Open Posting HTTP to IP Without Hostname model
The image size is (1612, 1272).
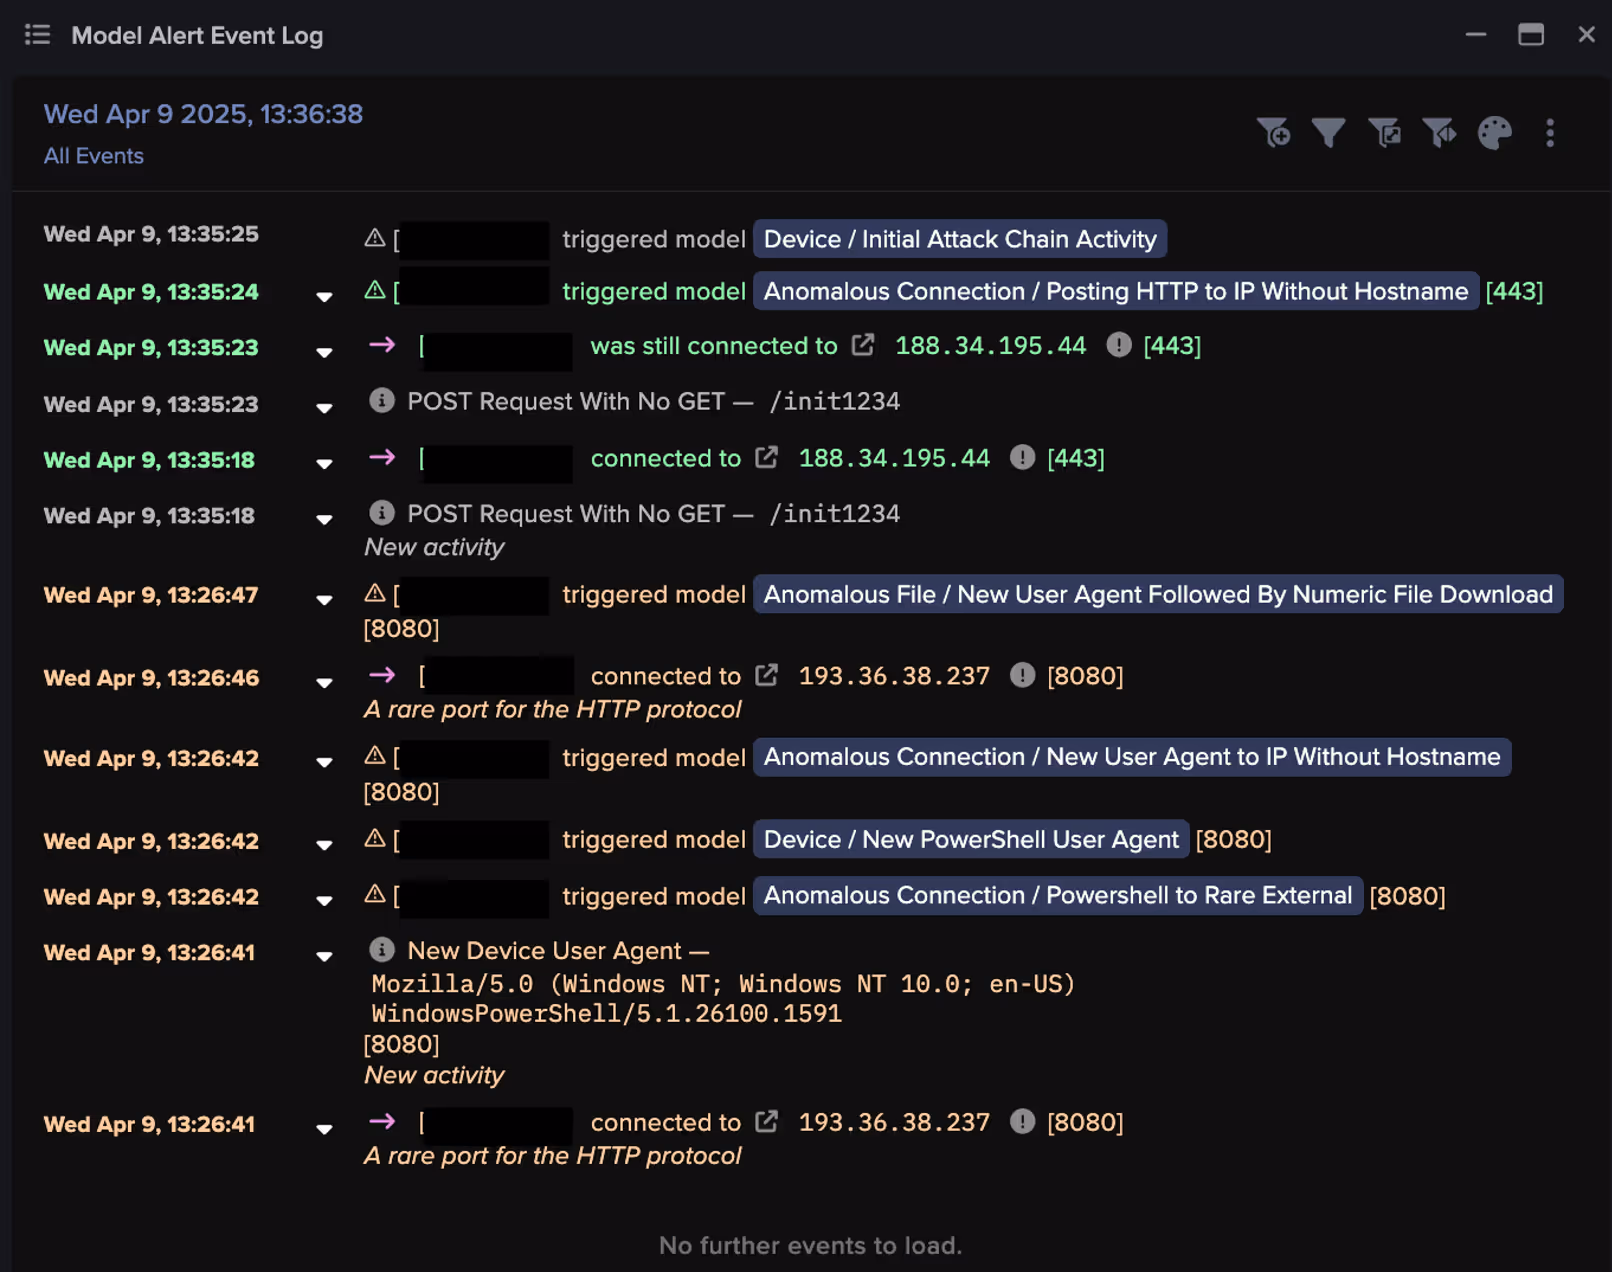click(x=1116, y=291)
